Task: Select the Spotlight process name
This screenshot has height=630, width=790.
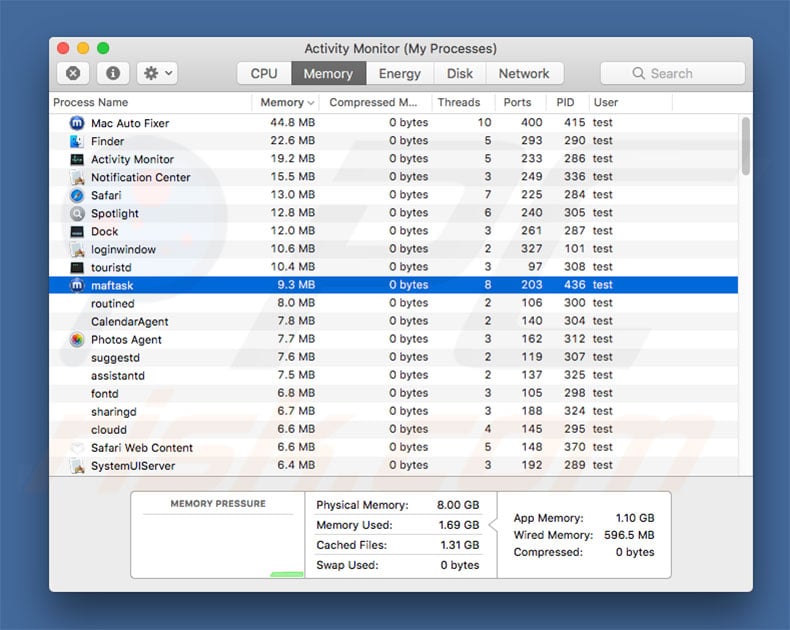Action: pyautogui.click(x=115, y=214)
